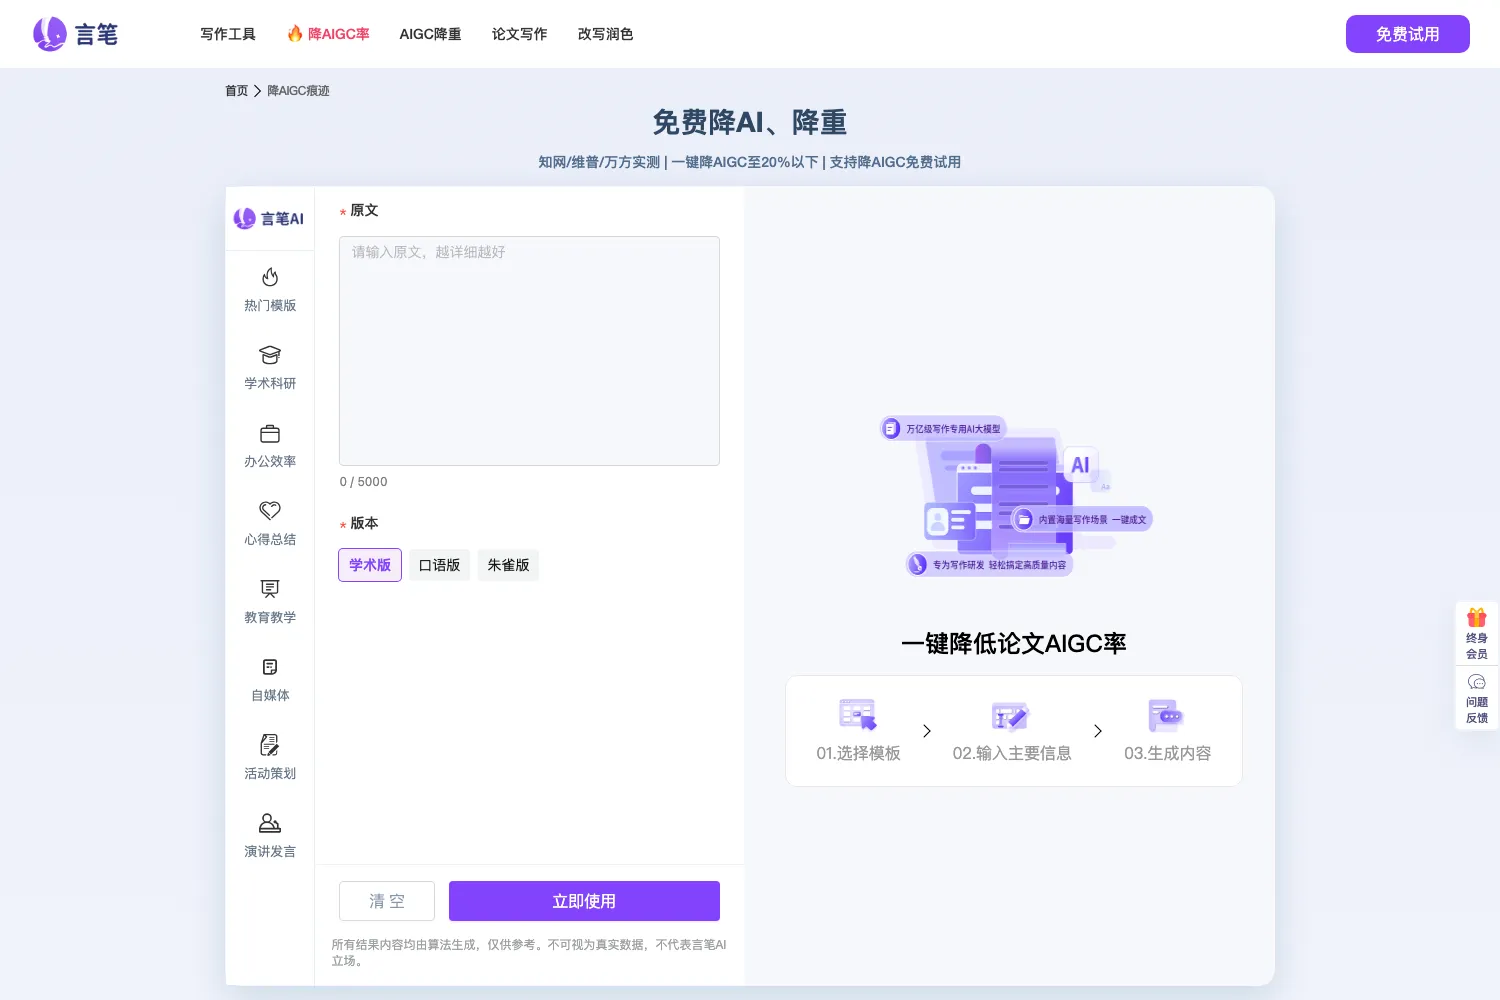Select the 办公效率 briefcase icon
The height and width of the screenshot is (1000, 1500).
click(x=270, y=433)
